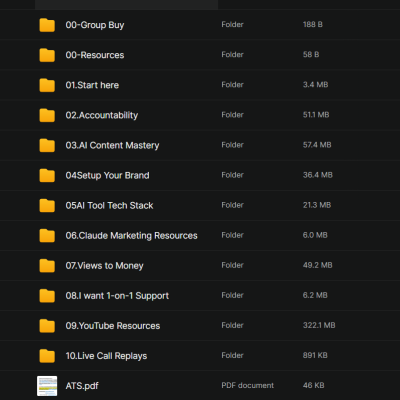The height and width of the screenshot is (400, 400).
Task: Select the file name '08.I want 1-on-1 Support'
Action: pos(117,296)
